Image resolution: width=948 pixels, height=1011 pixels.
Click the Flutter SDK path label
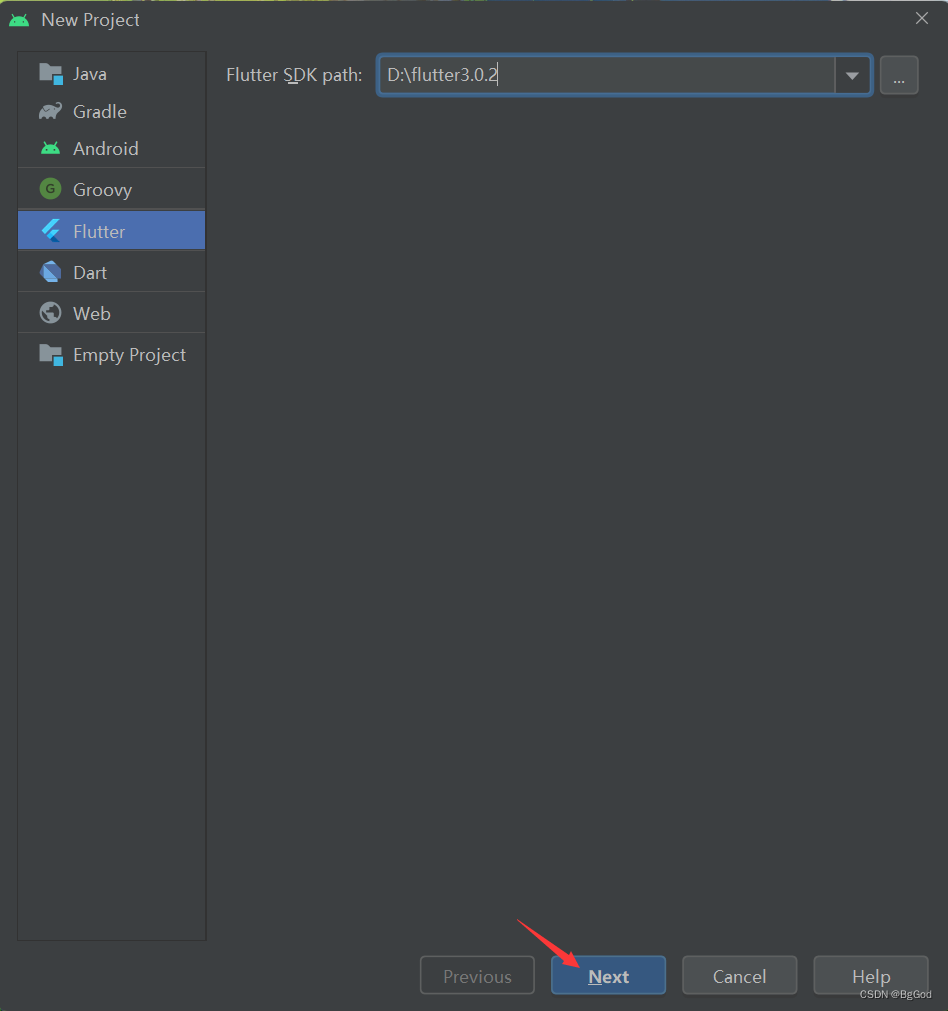[294, 75]
